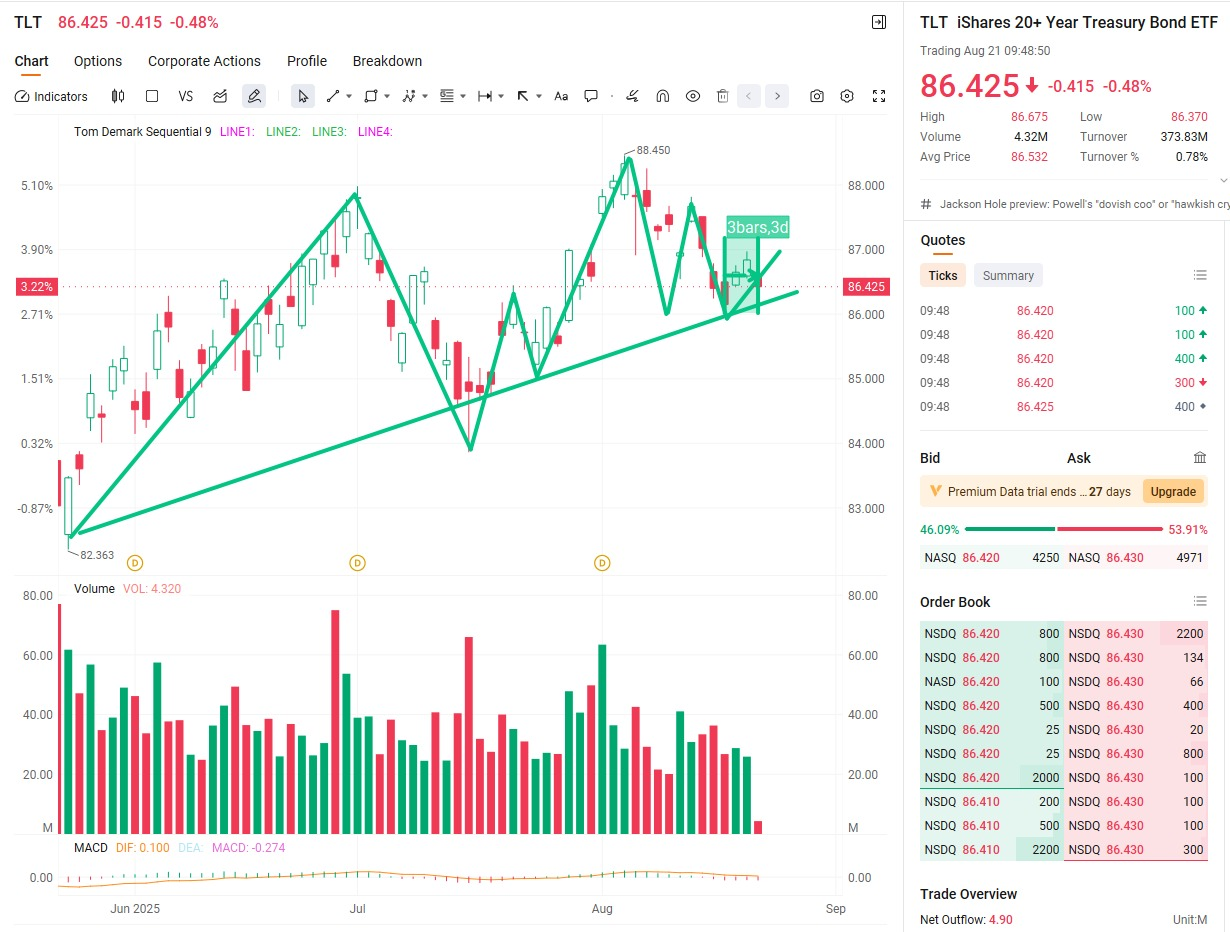The width and height of the screenshot is (1230, 932).
Task: Take a chart snapshot with camera
Action: 817,96
